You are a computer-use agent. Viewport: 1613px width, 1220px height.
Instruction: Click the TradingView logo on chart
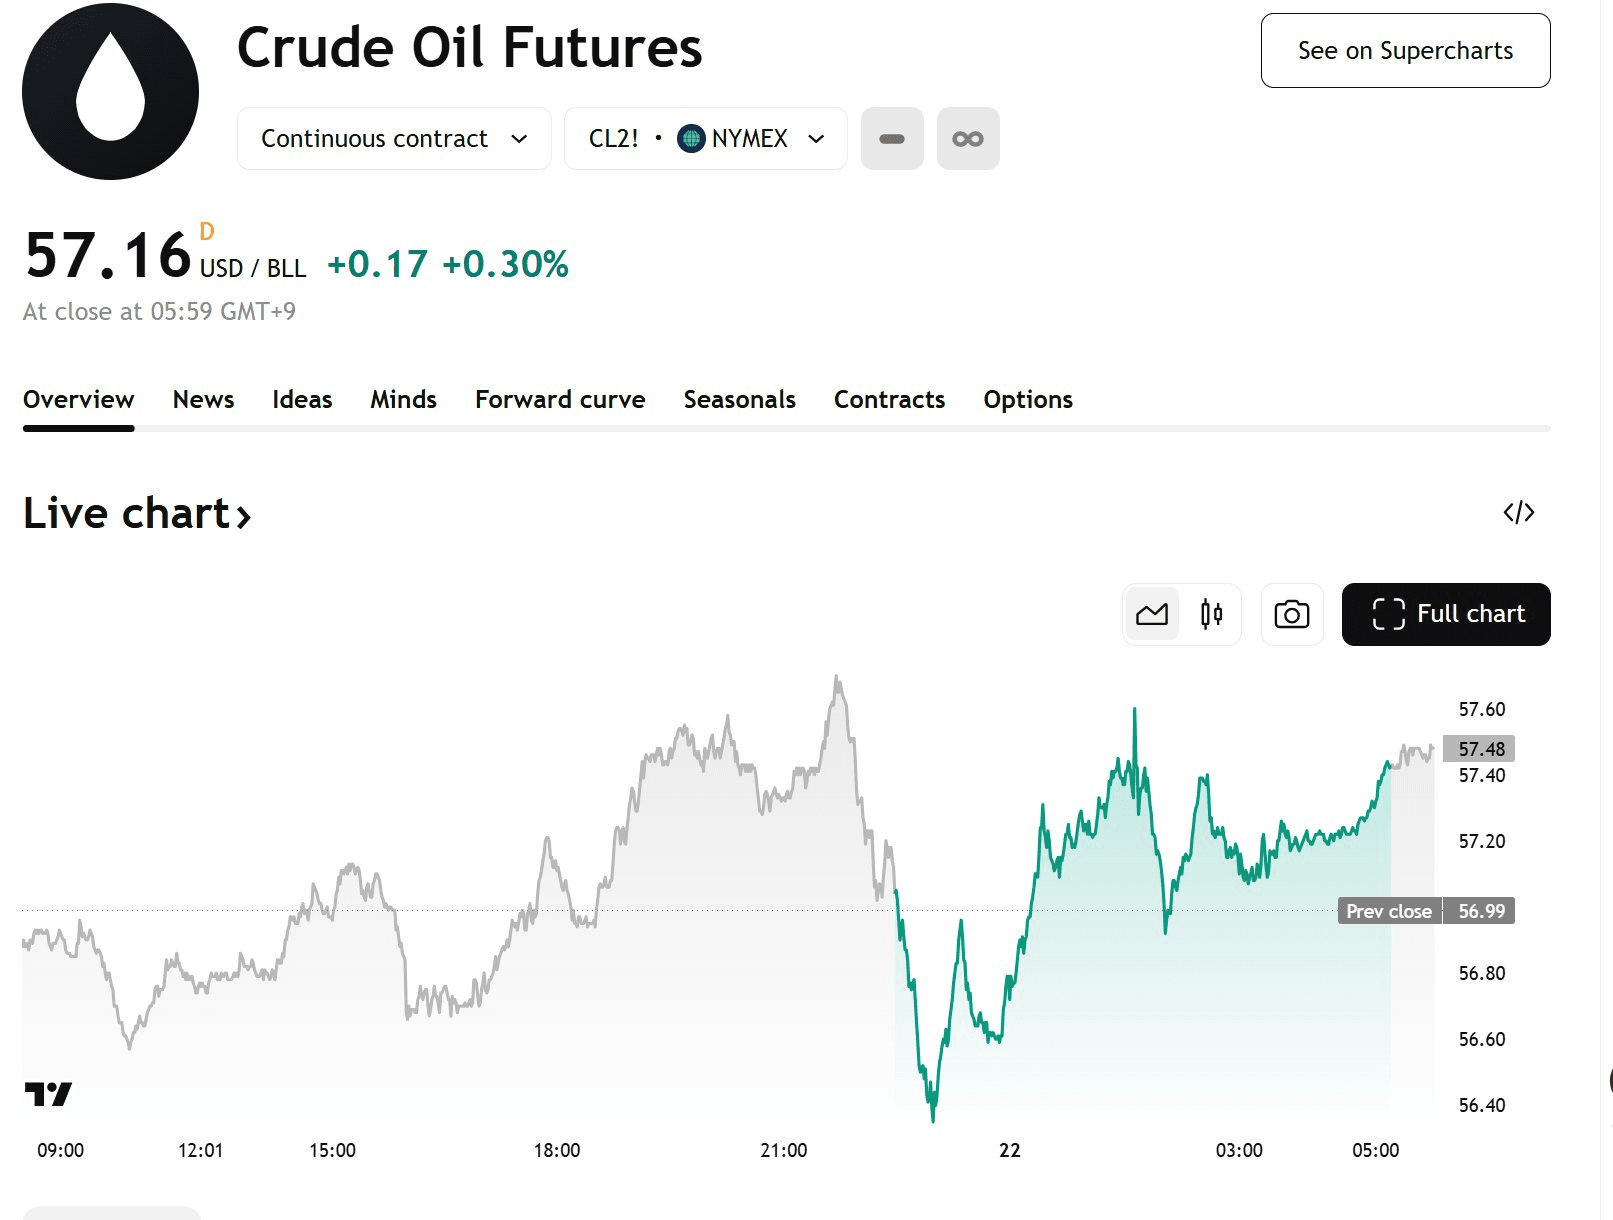(x=48, y=1094)
